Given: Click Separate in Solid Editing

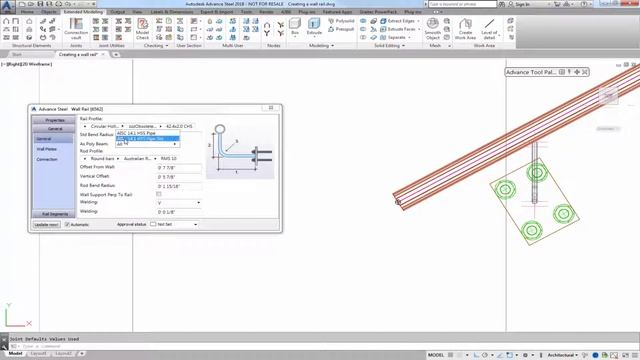Looking at the screenshot, I should (393, 37).
